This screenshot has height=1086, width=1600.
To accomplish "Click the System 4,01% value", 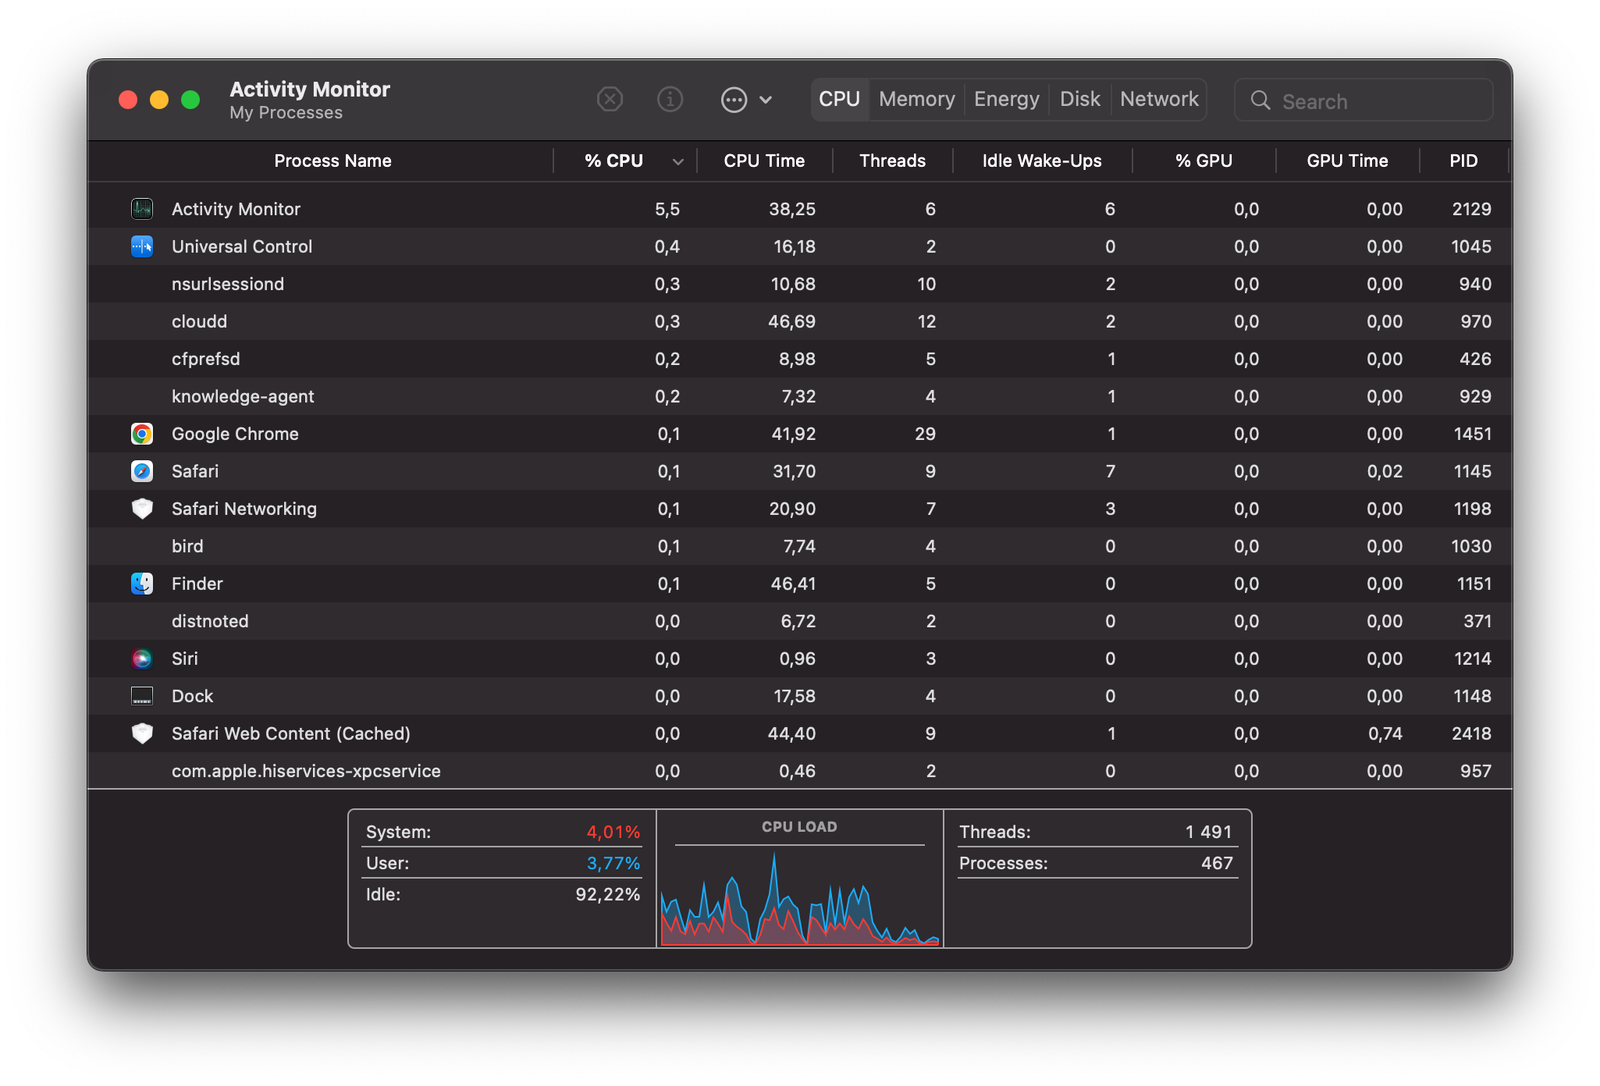I will pos(613,832).
